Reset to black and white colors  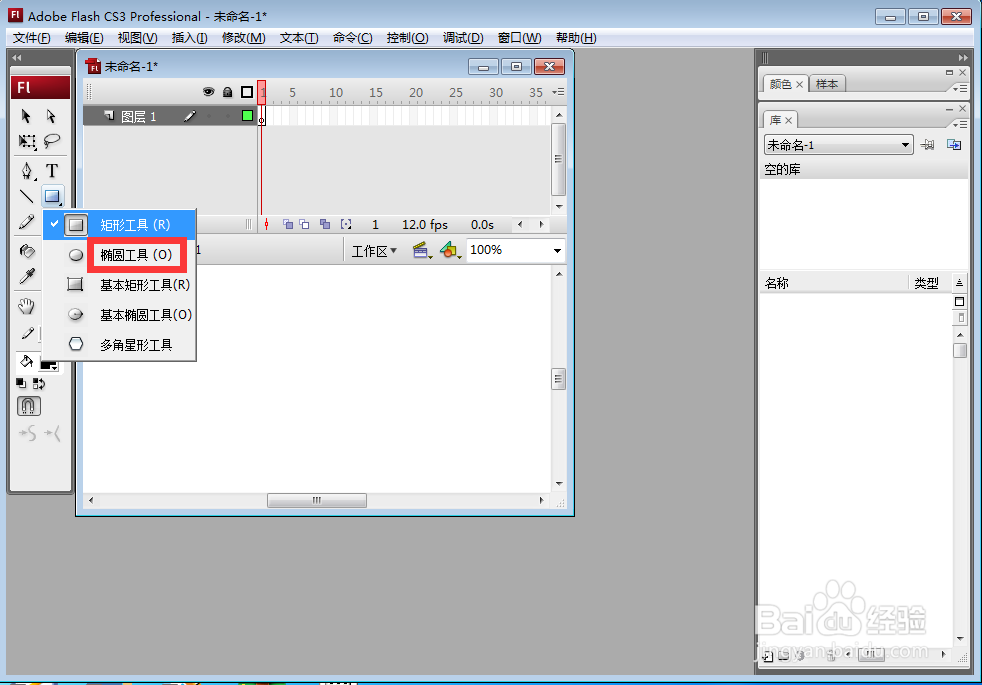[x=21, y=383]
